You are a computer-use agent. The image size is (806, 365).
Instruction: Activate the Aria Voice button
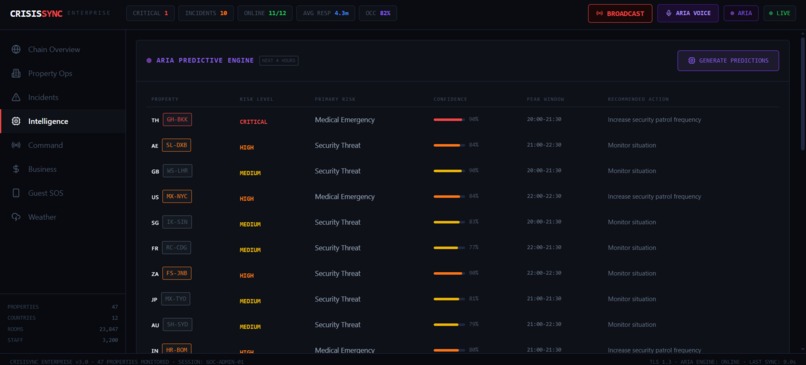pyautogui.click(x=688, y=13)
